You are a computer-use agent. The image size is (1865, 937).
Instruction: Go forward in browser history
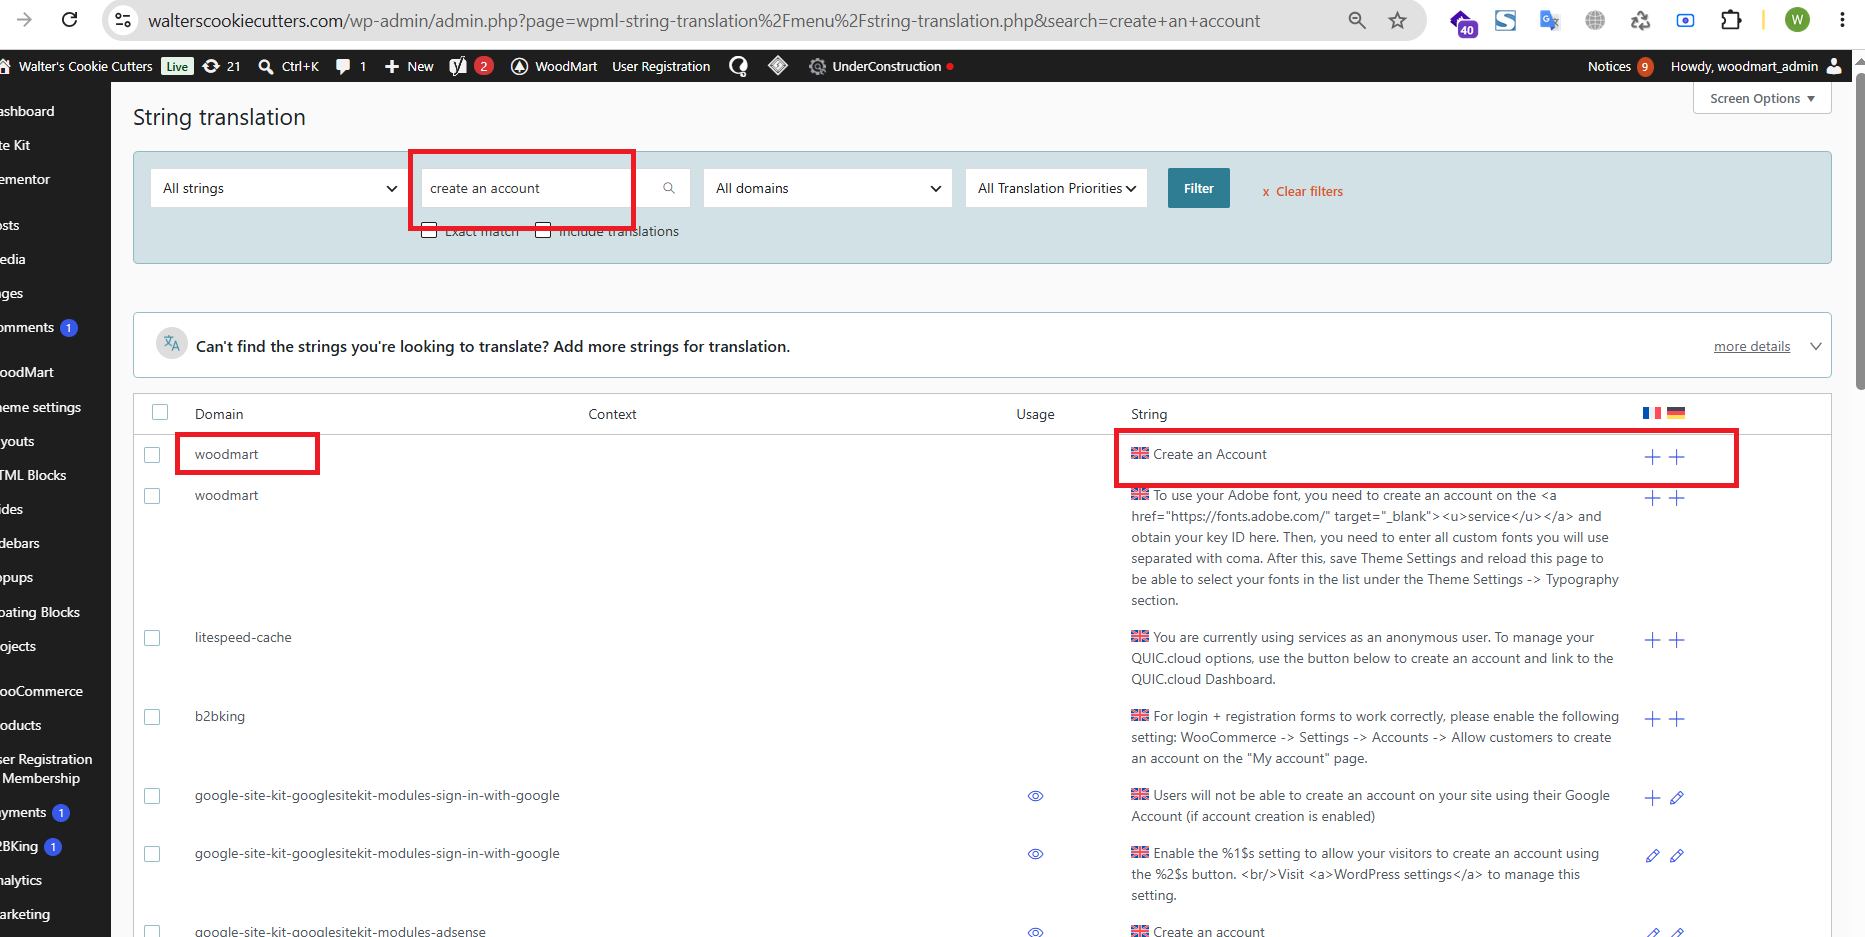25,20
